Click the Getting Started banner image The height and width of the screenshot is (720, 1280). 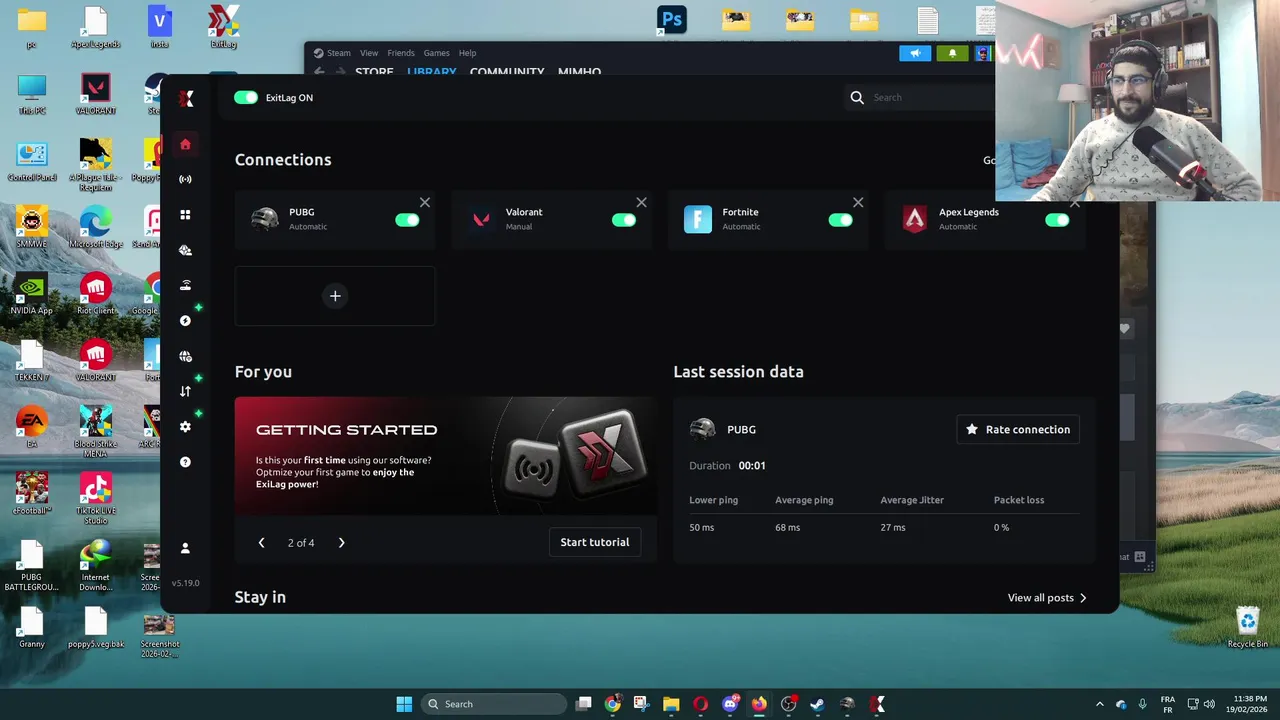446,456
